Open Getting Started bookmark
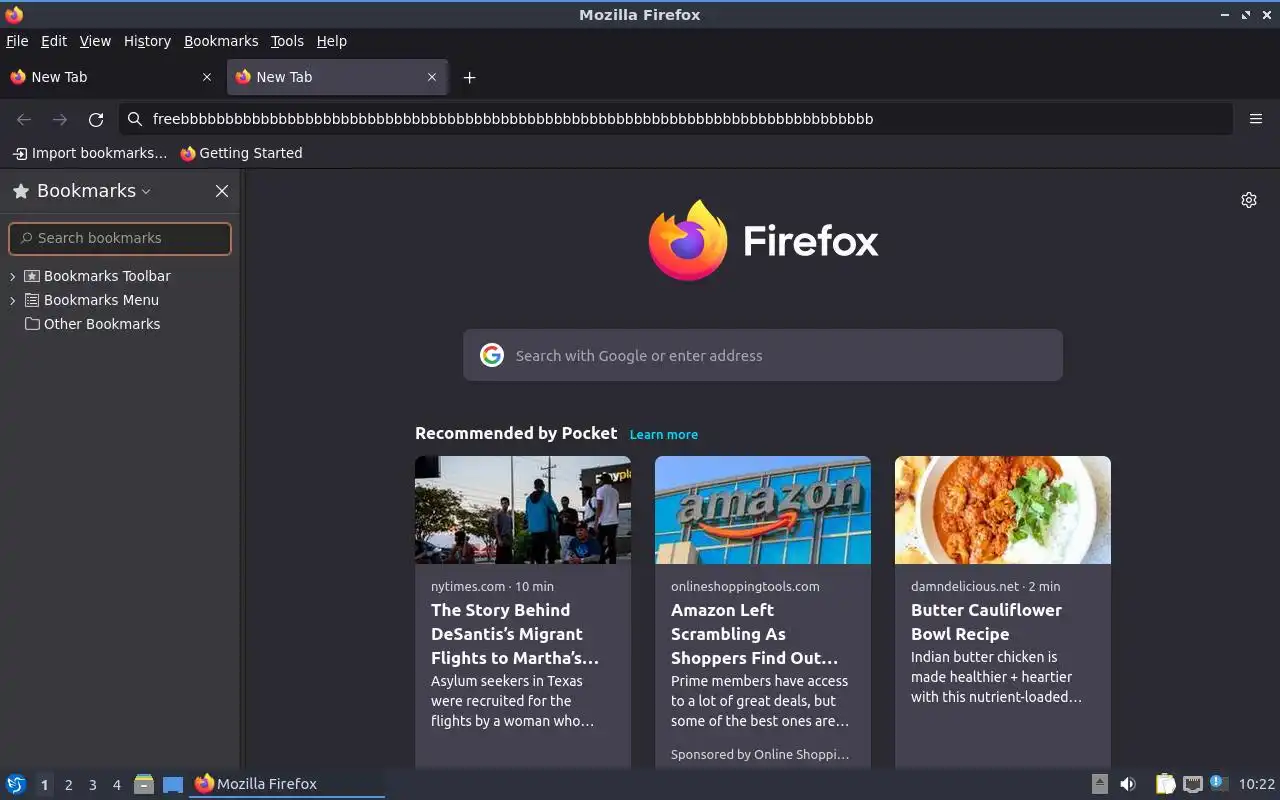The image size is (1280, 800). point(241,153)
